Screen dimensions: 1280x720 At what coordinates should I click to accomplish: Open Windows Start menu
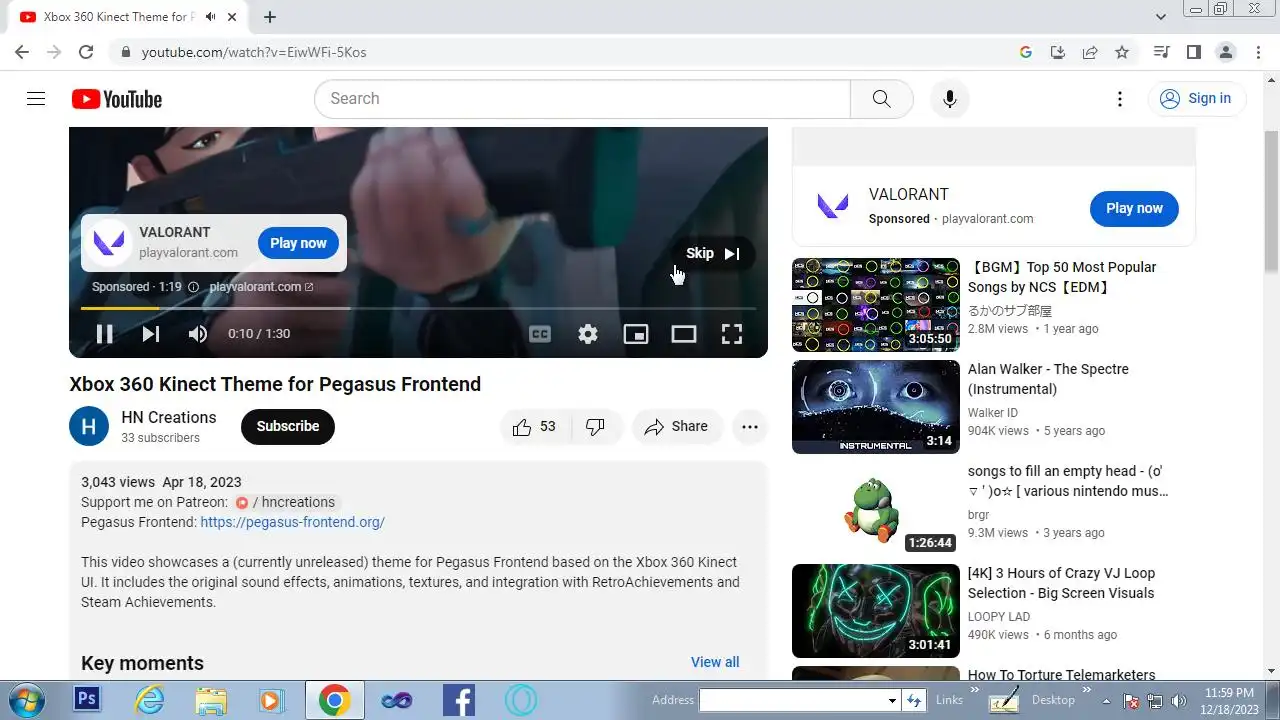tap(27, 699)
